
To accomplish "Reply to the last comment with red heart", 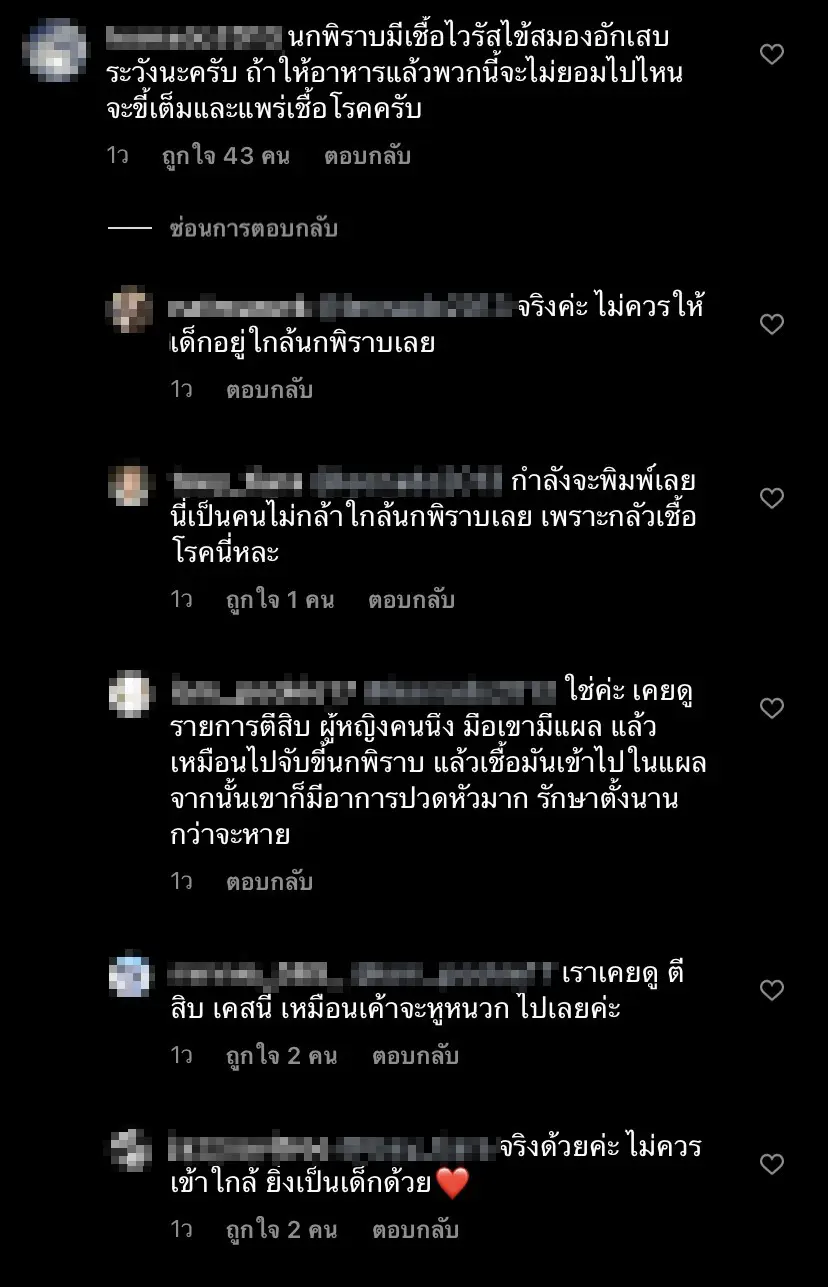I will tap(415, 1229).
